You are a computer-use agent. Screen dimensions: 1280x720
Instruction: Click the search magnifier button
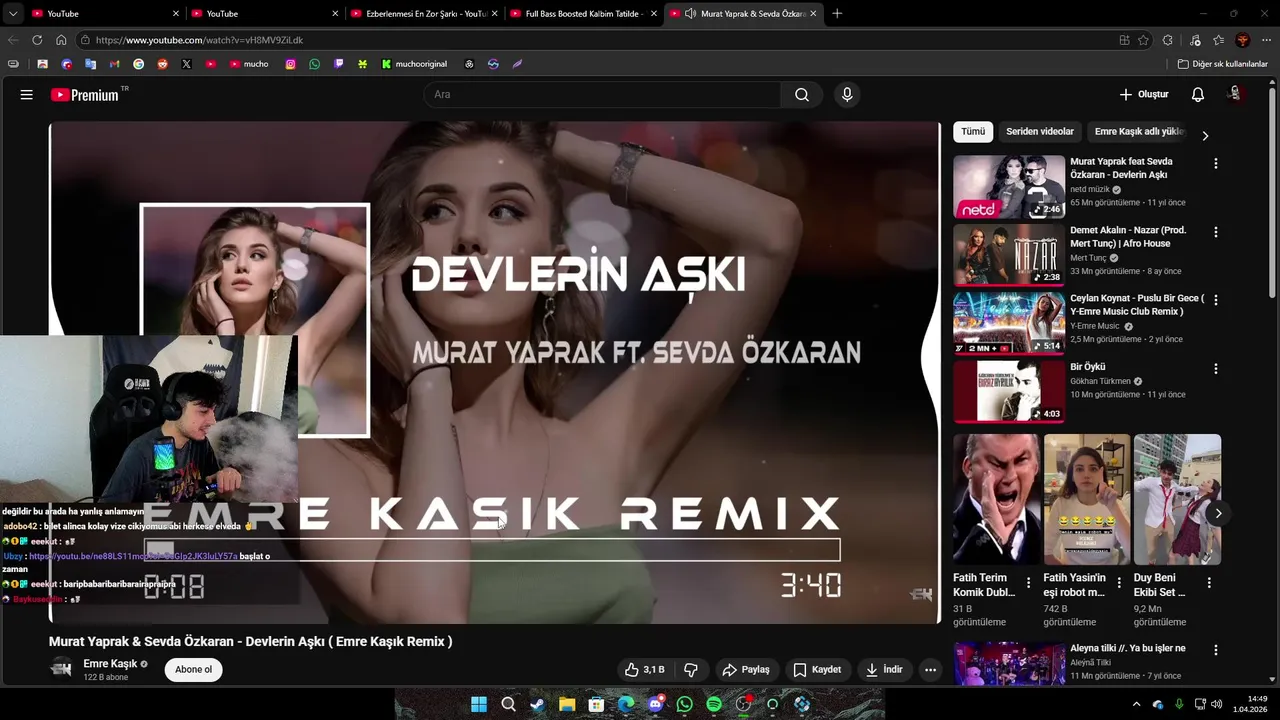click(x=802, y=95)
